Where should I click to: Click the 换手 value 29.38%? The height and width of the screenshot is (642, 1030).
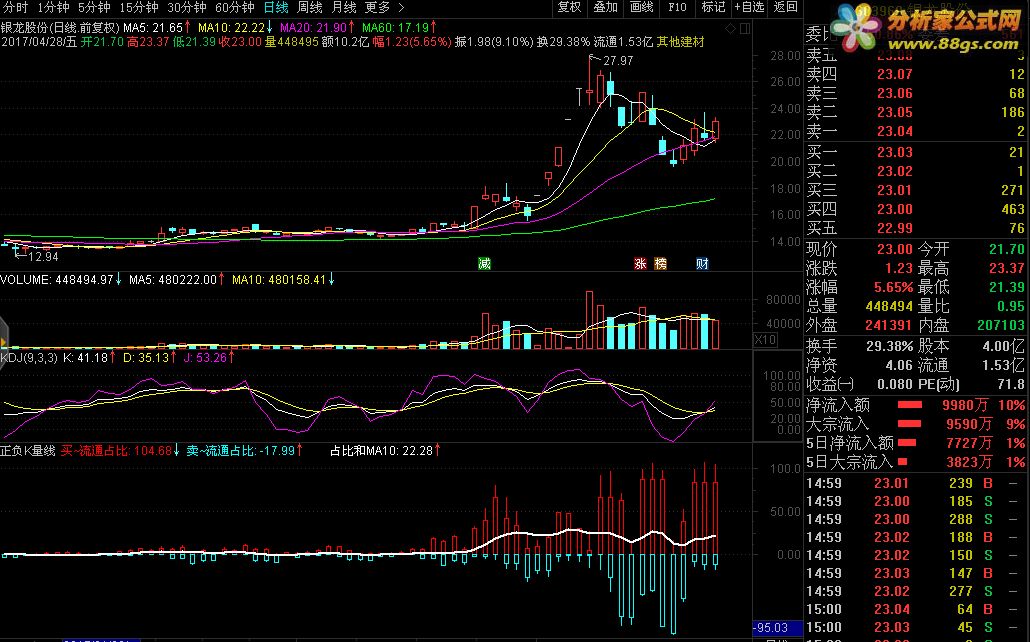[x=889, y=346]
